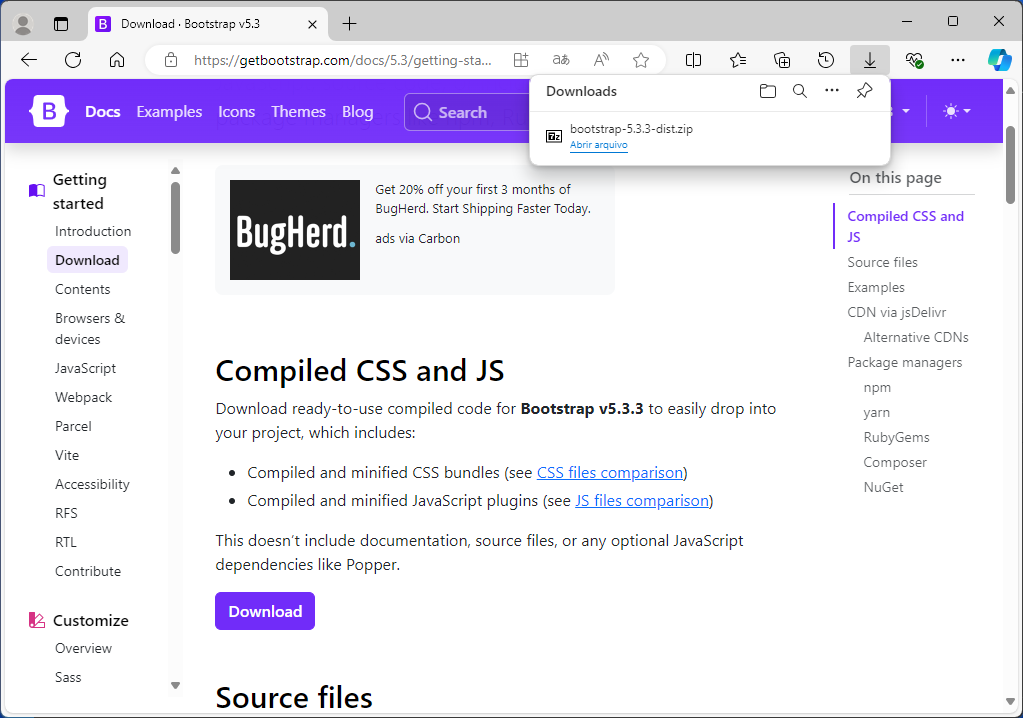This screenshot has width=1023, height=718.
Task: Click in the docs Search field
Action: pos(467,112)
